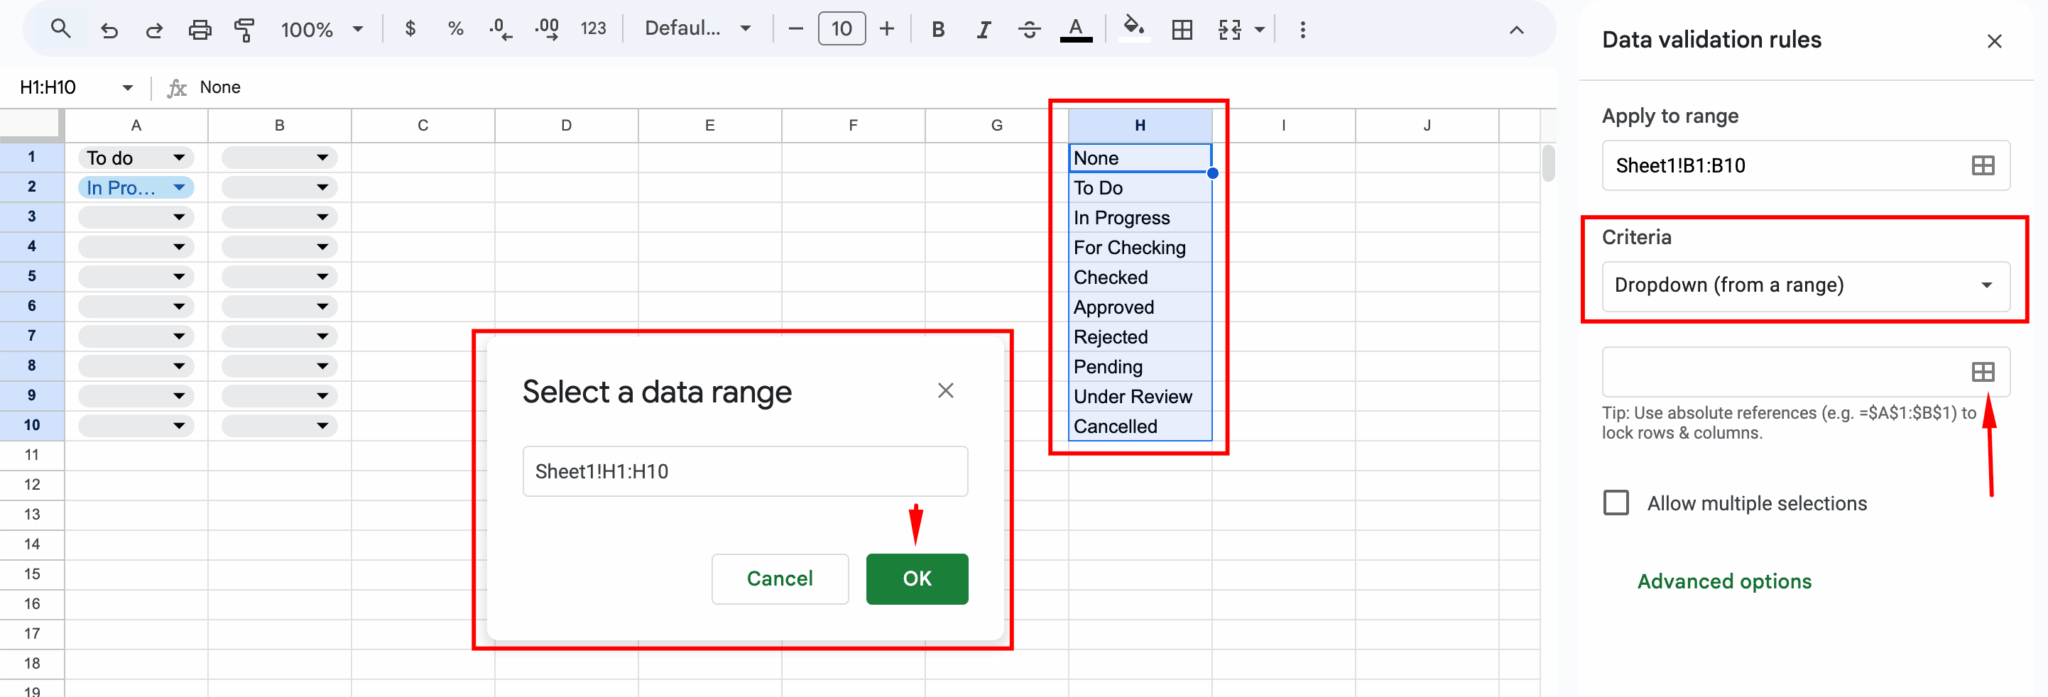
Task: Click the redo arrow icon
Action: pyautogui.click(x=154, y=30)
